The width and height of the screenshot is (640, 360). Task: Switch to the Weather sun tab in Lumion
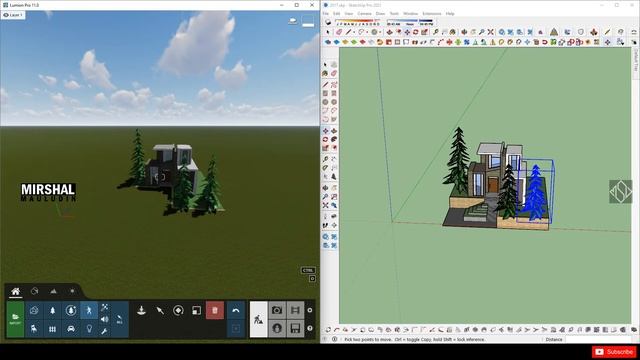coord(72,291)
